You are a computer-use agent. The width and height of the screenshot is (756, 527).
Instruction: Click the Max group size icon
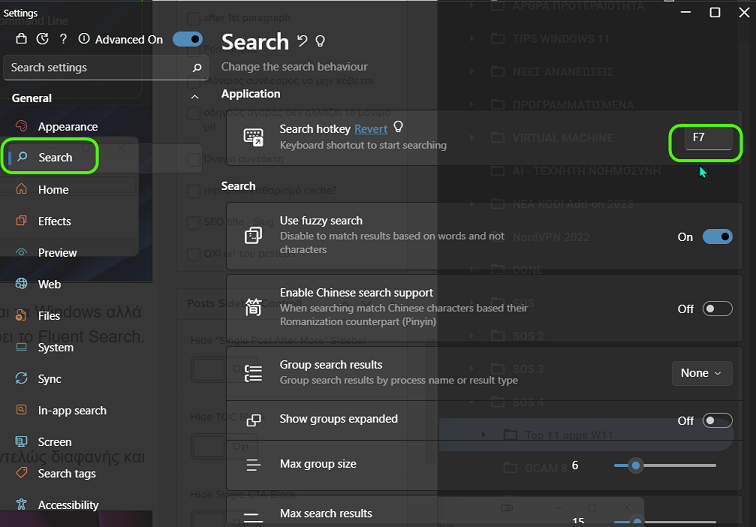point(253,465)
